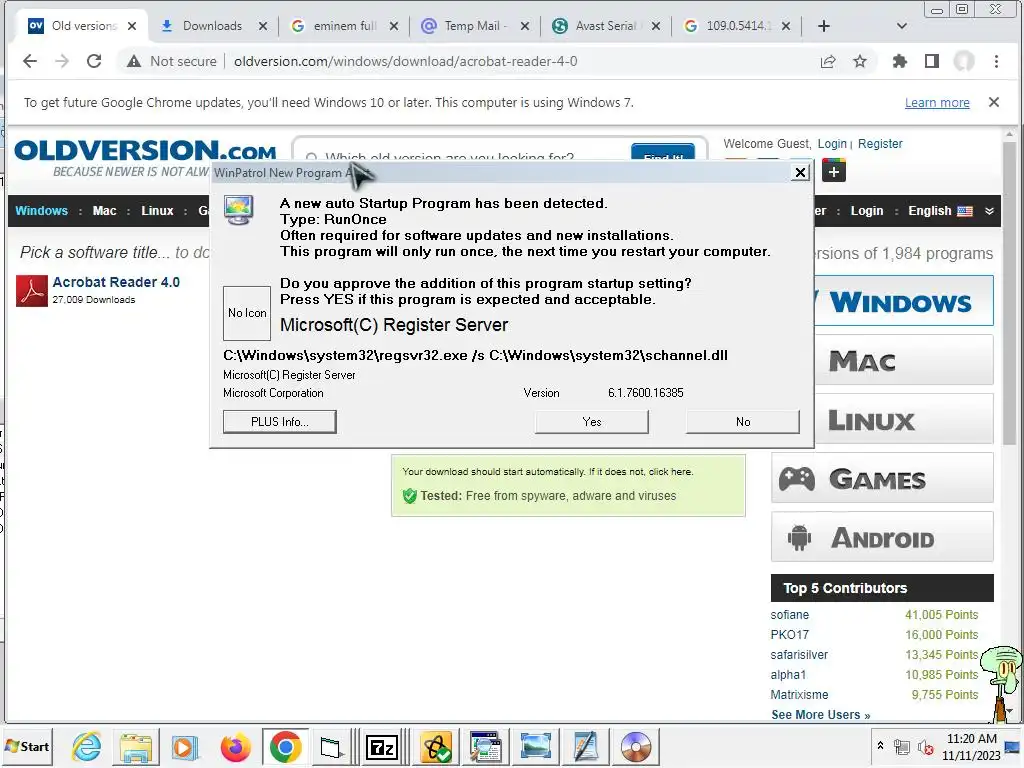
Task: Click the page vertical scrollbar thumb
Action: [x=1010, y=293]
